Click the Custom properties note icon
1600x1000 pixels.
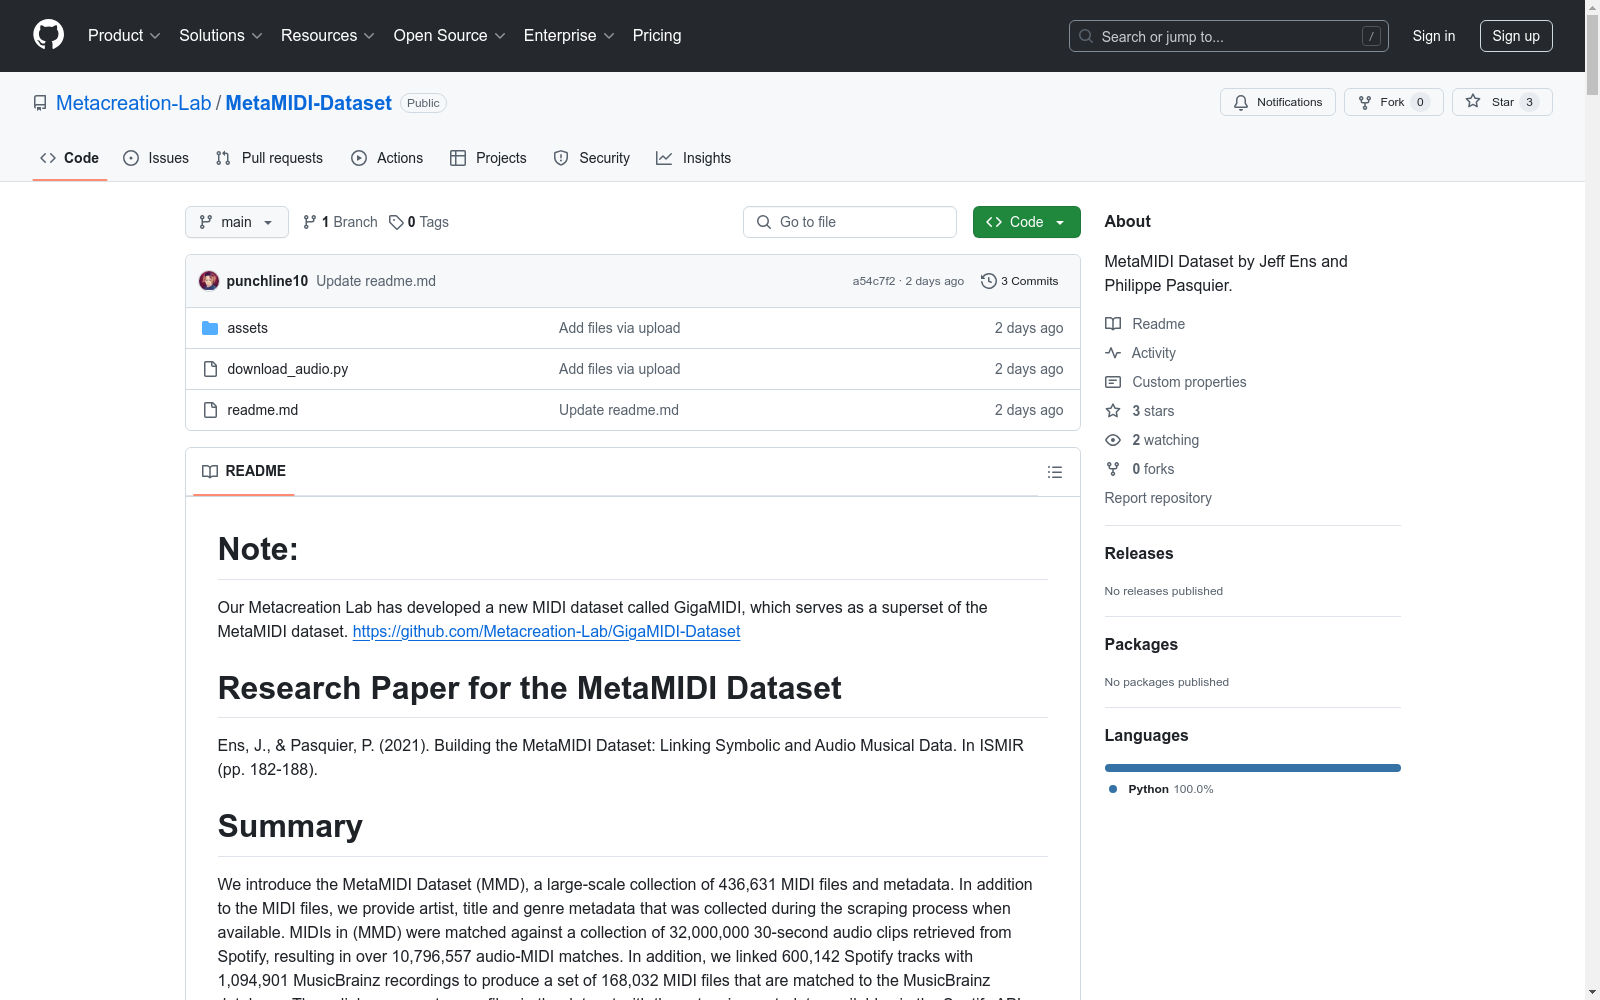[1113, 382]
